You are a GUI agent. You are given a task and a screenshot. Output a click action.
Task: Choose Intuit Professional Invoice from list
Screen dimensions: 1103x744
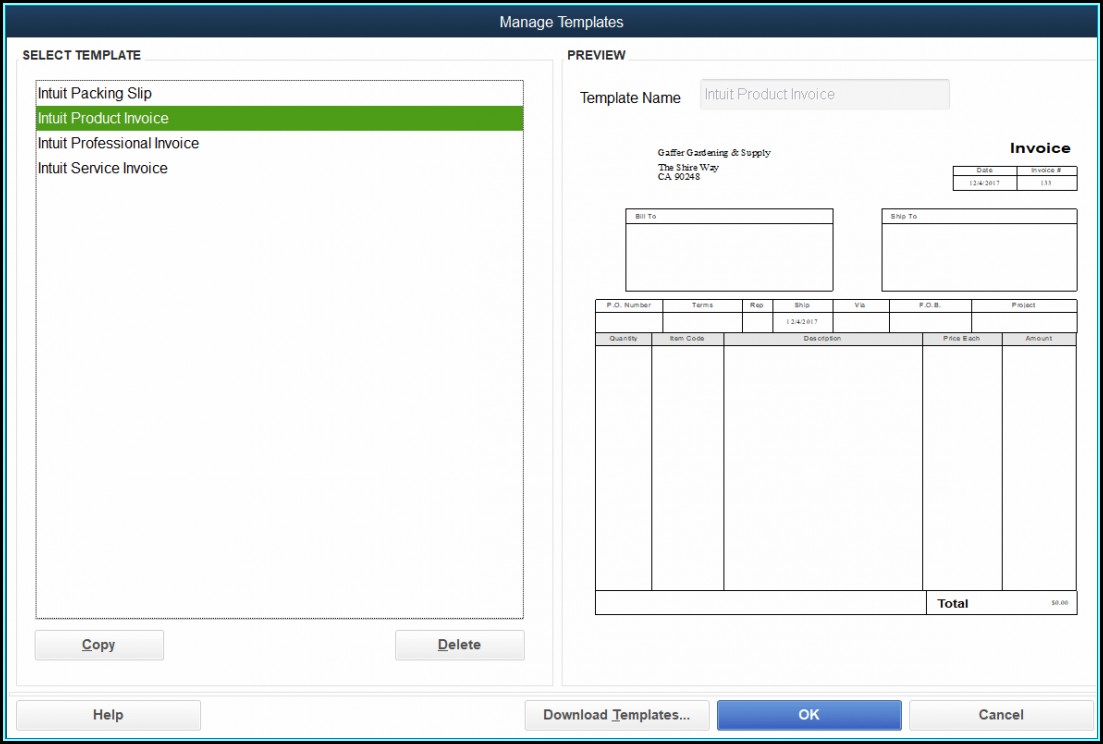[x=118, y=143]
